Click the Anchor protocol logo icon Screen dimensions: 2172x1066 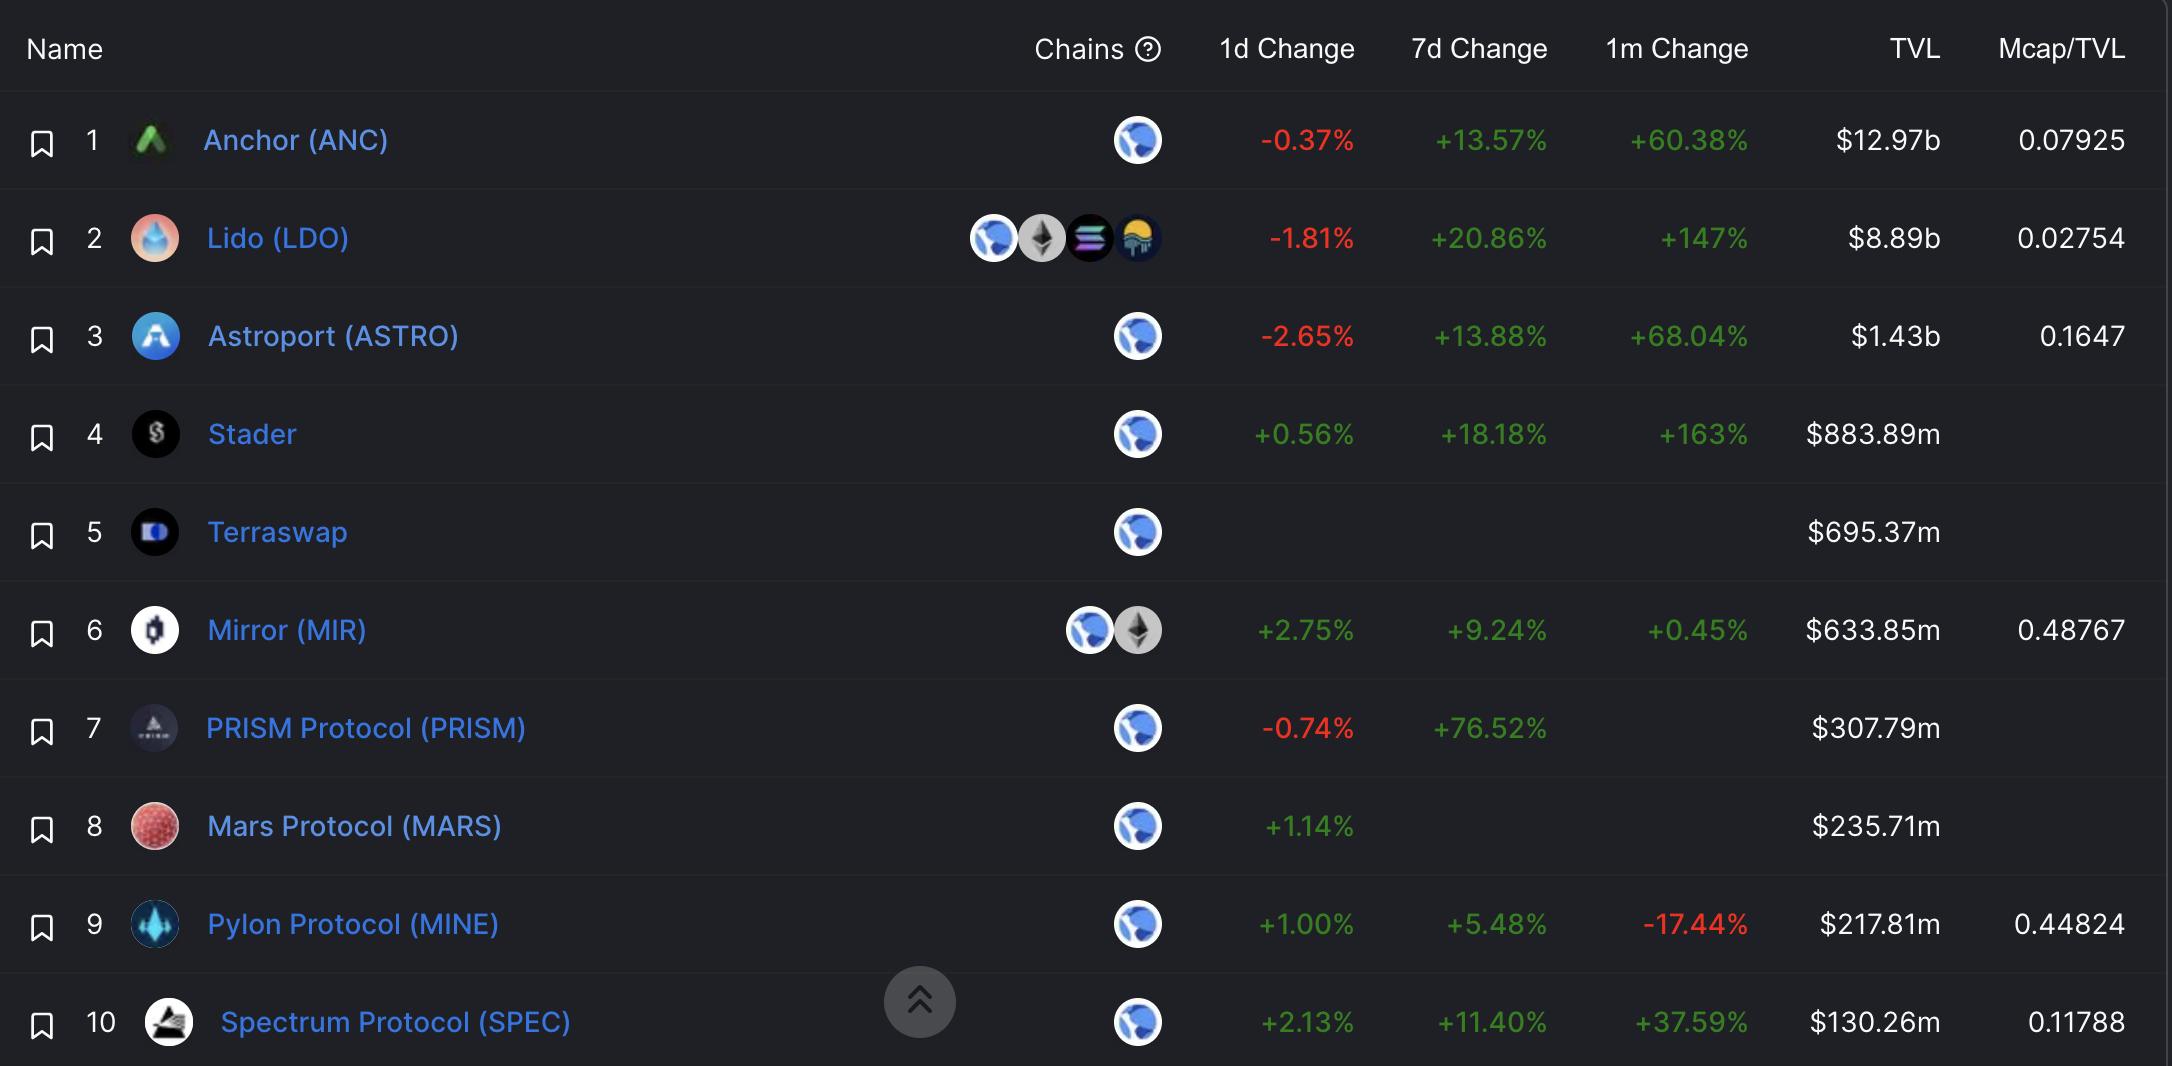[151, 140]
